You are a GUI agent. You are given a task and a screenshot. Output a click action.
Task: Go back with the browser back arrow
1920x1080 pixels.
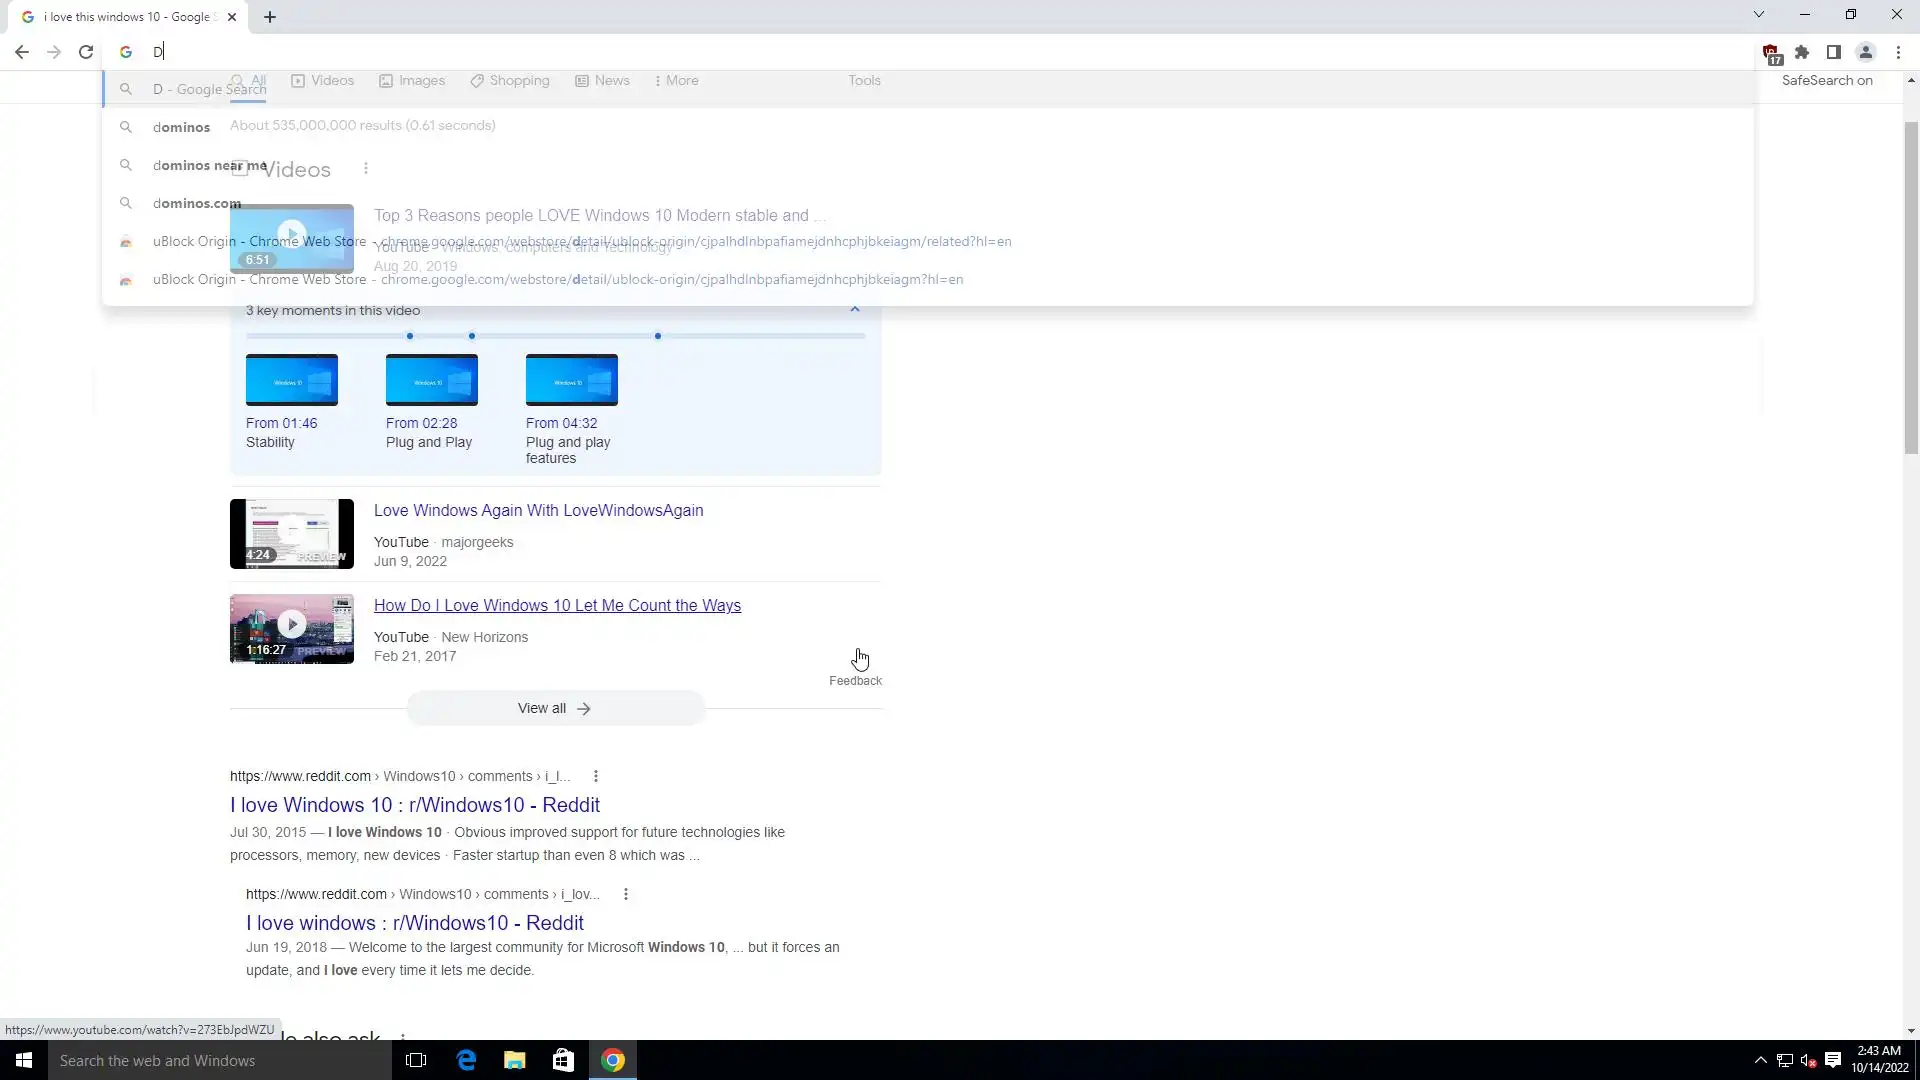click(x=22, y=52)
